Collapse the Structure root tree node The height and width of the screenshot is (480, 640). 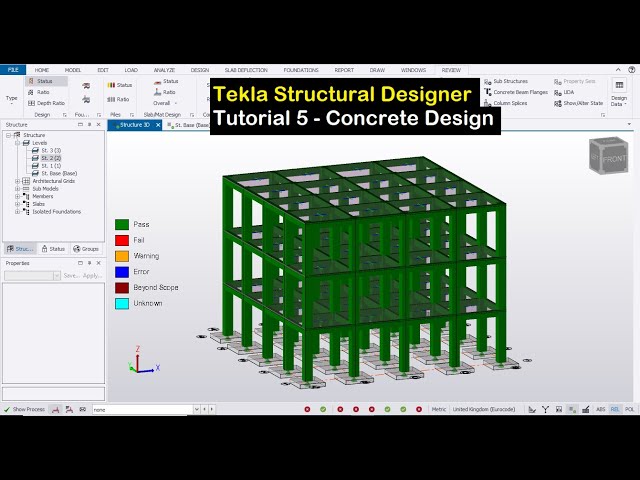pos(8,135)
